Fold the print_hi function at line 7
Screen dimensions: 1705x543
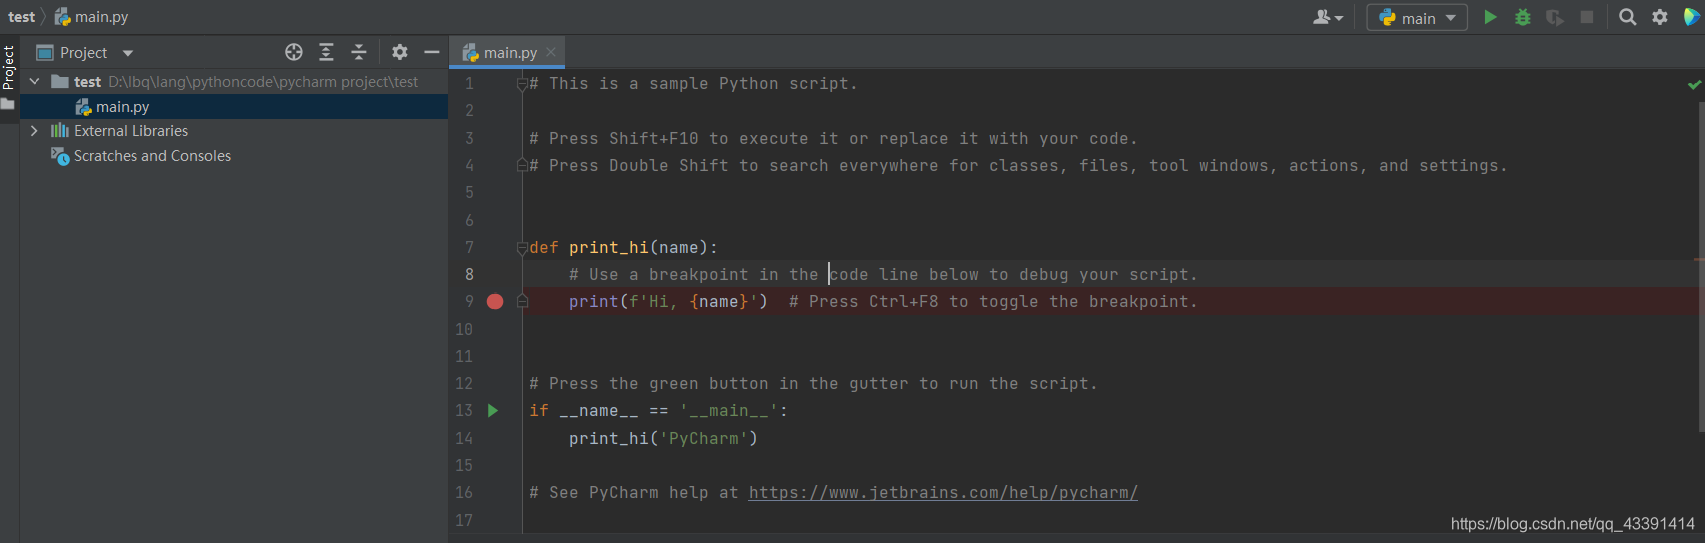click(x=522, y=247)
